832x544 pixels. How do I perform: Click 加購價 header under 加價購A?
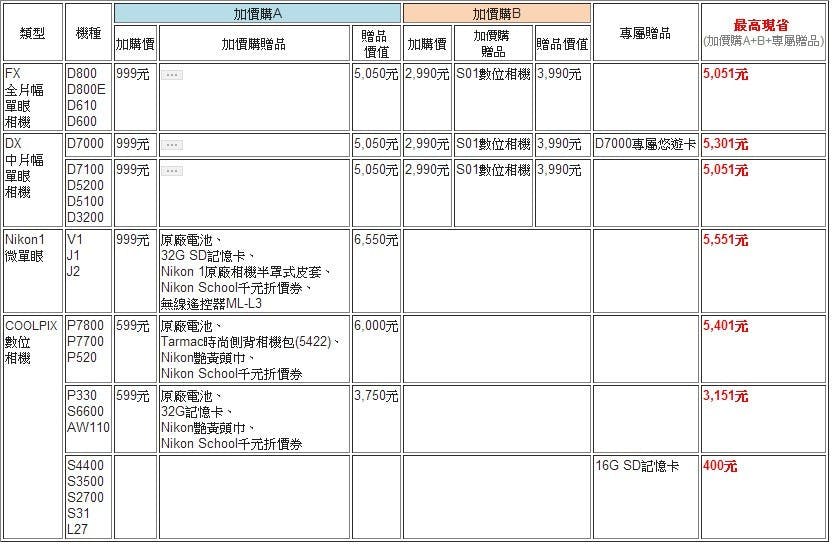(x=135, y=44)
